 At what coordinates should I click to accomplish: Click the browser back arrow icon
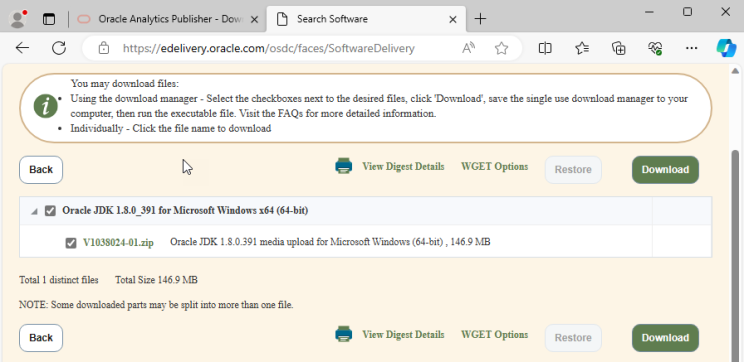click(x=22, y=48)
